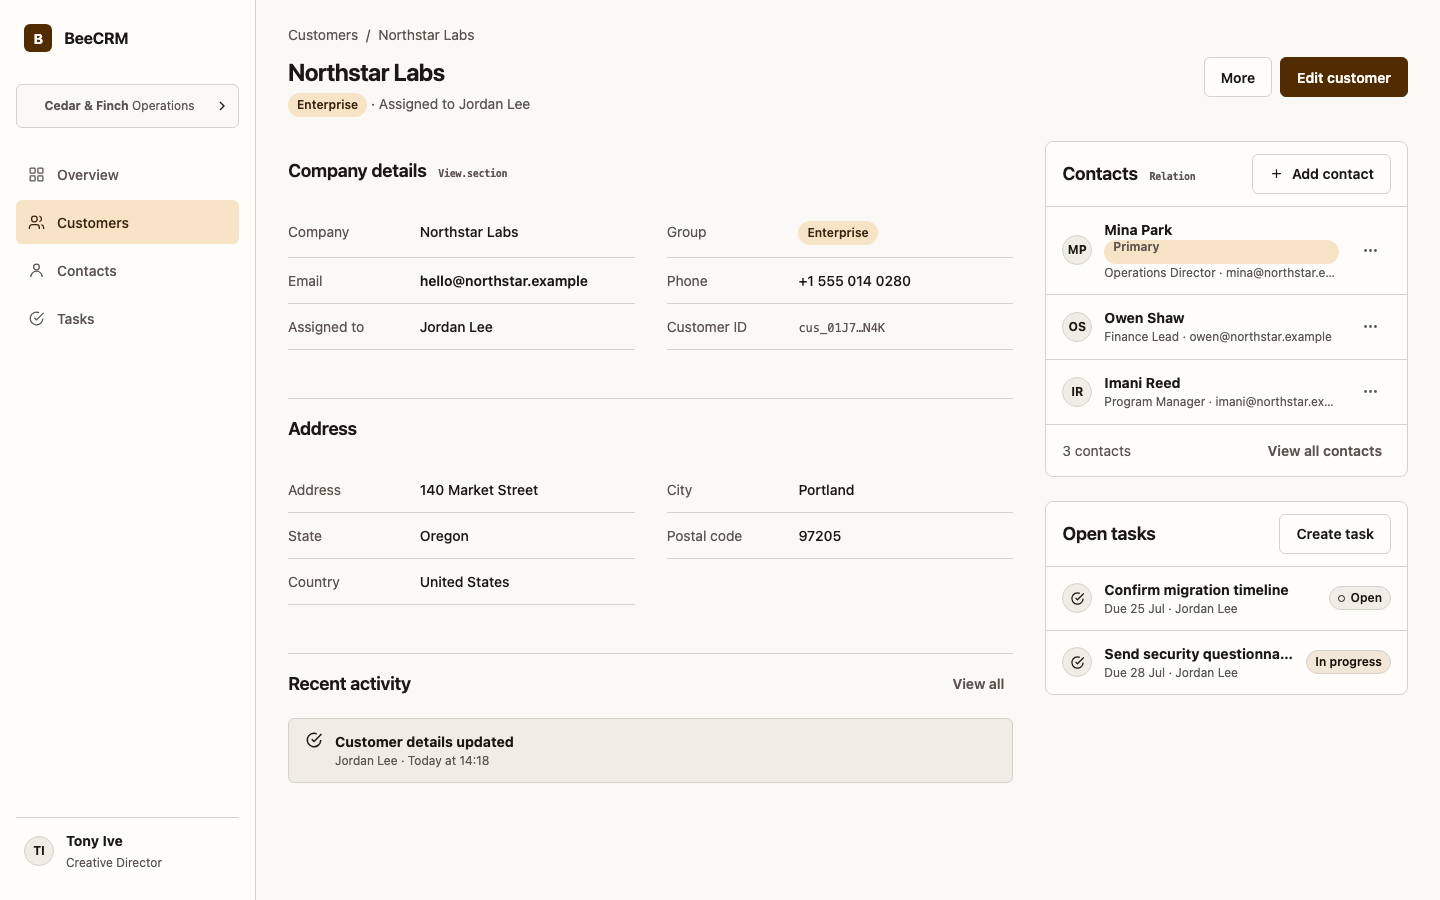Click the Jordan Lee assigned-to value
1440x900 pixels.
[x=456, y=327]
